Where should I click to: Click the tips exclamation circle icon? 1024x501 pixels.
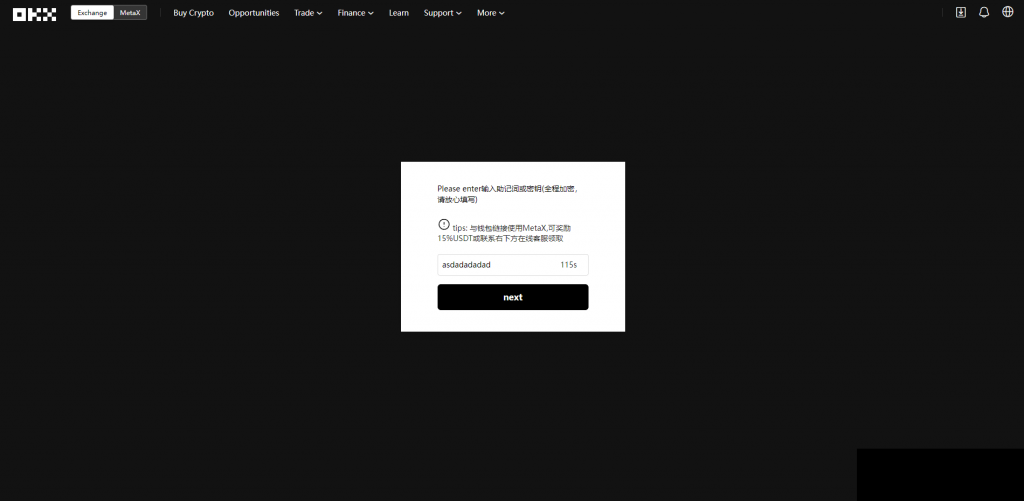444,225
